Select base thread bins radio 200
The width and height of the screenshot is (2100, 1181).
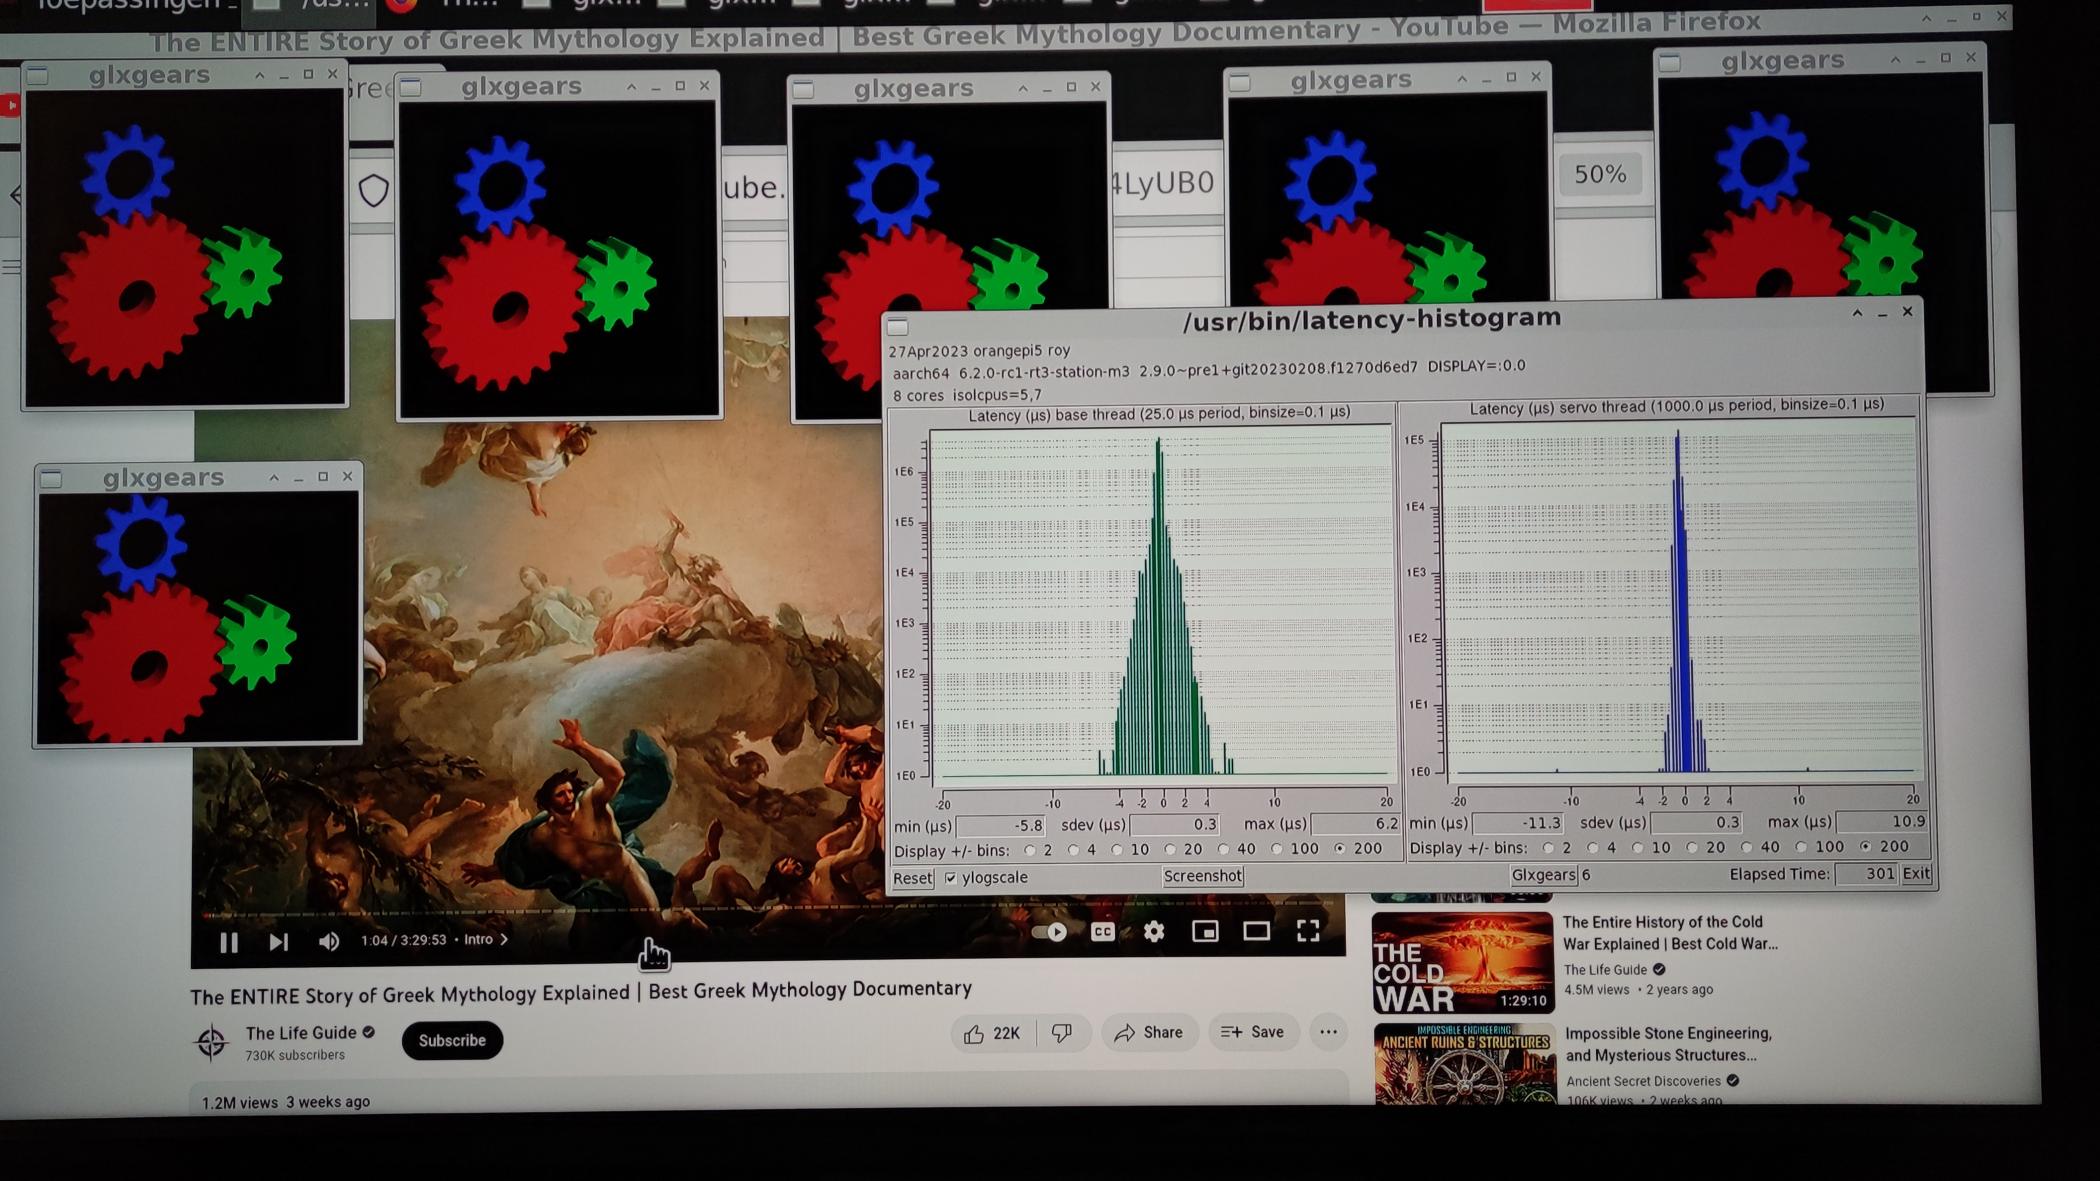(1340, 849)
